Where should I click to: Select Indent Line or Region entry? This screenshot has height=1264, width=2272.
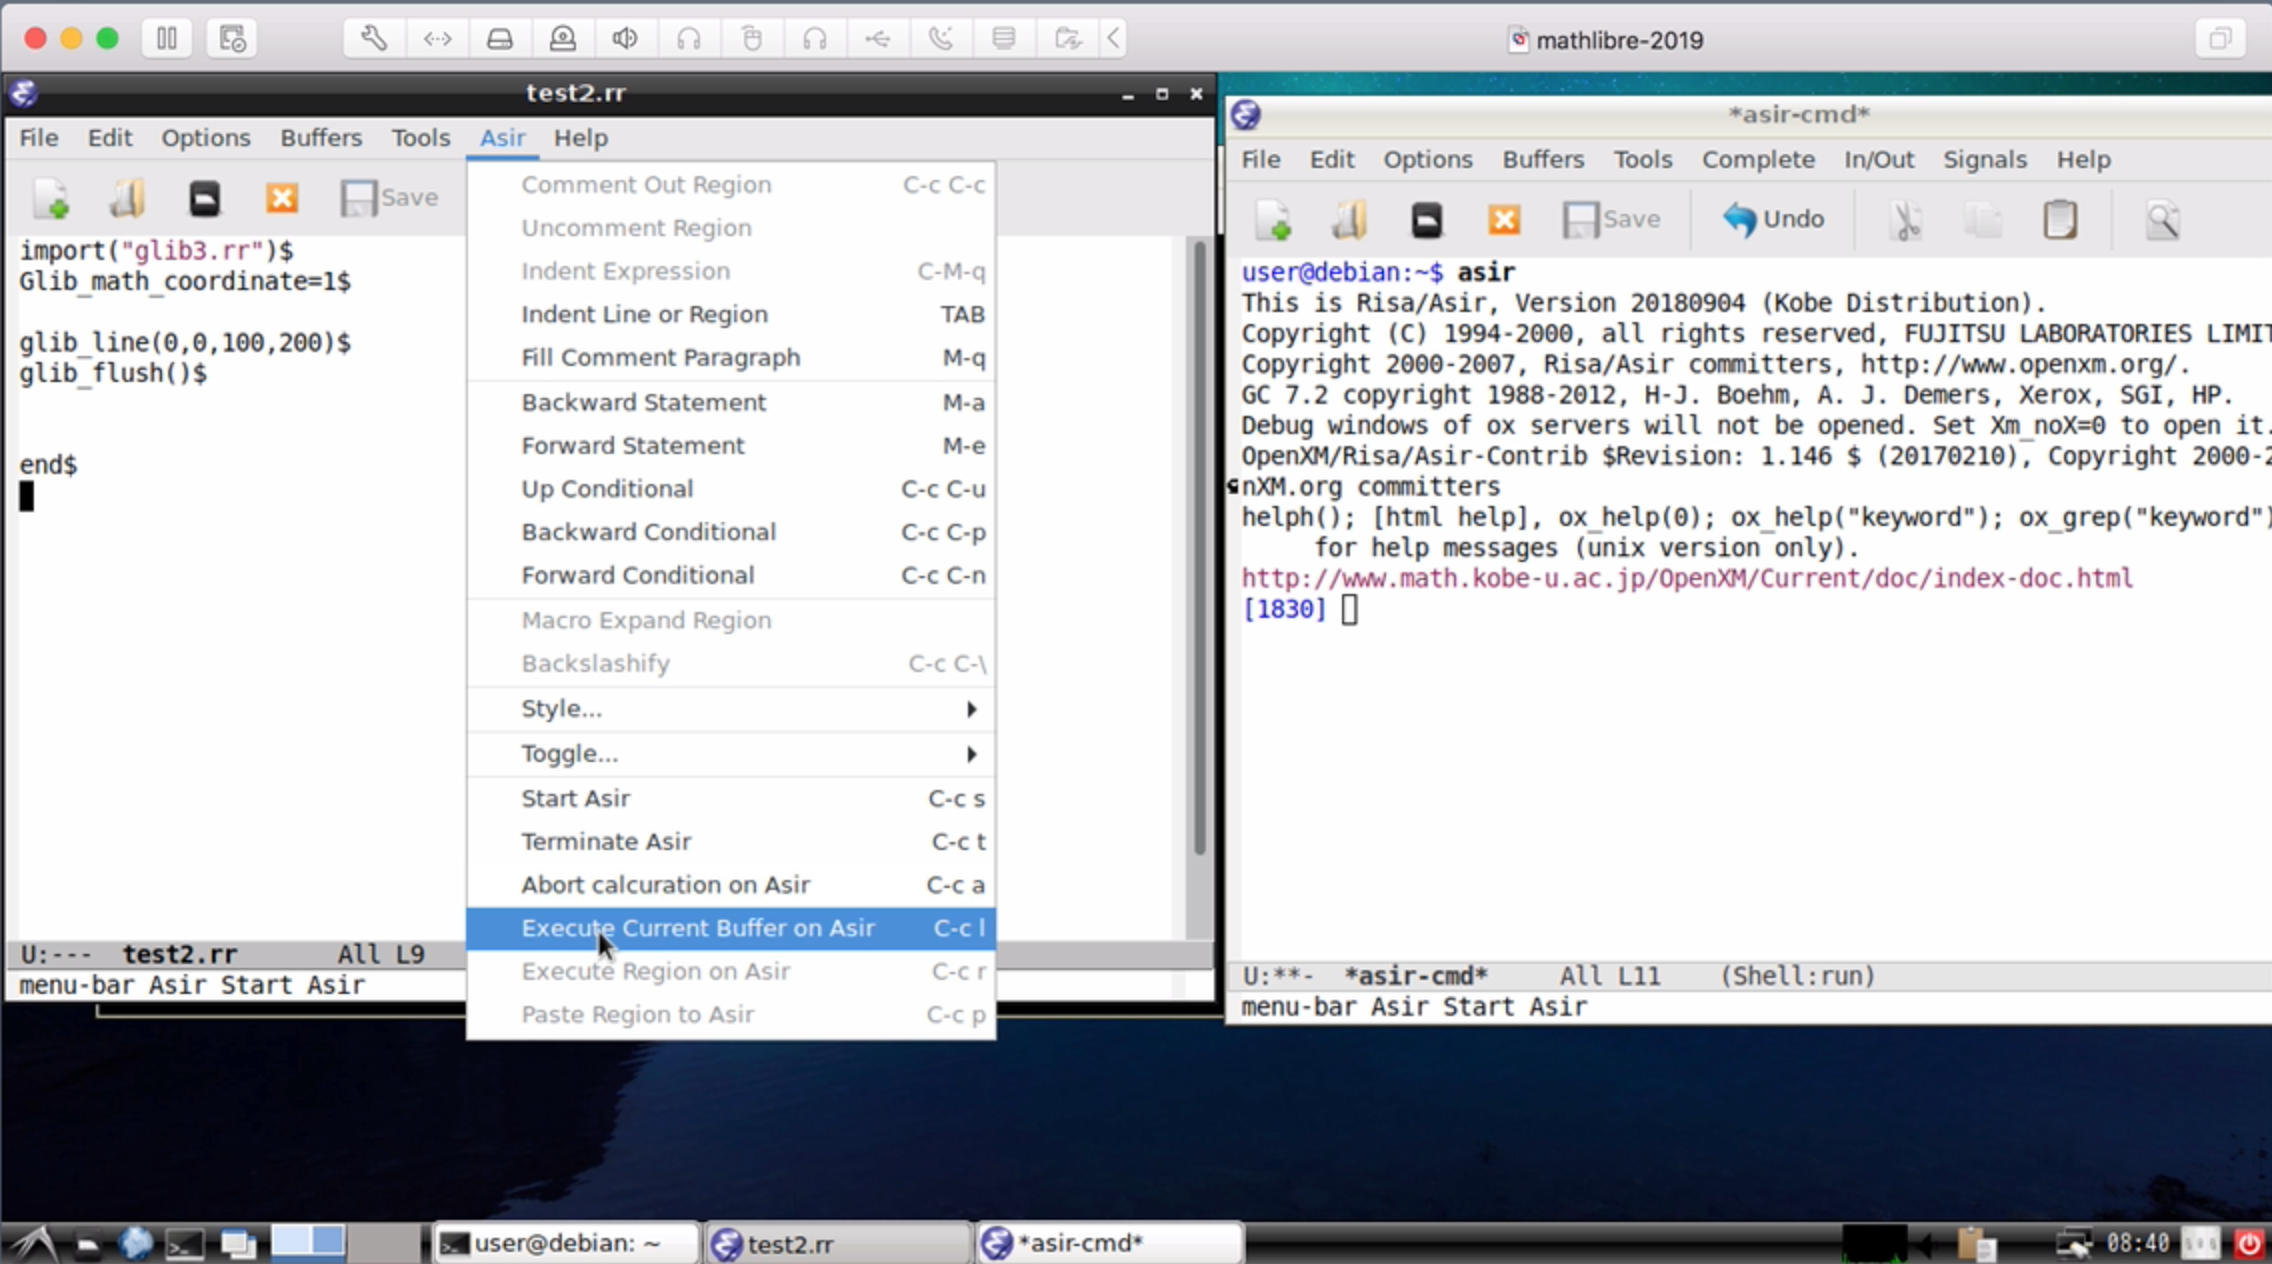click(x=731, y=314)
